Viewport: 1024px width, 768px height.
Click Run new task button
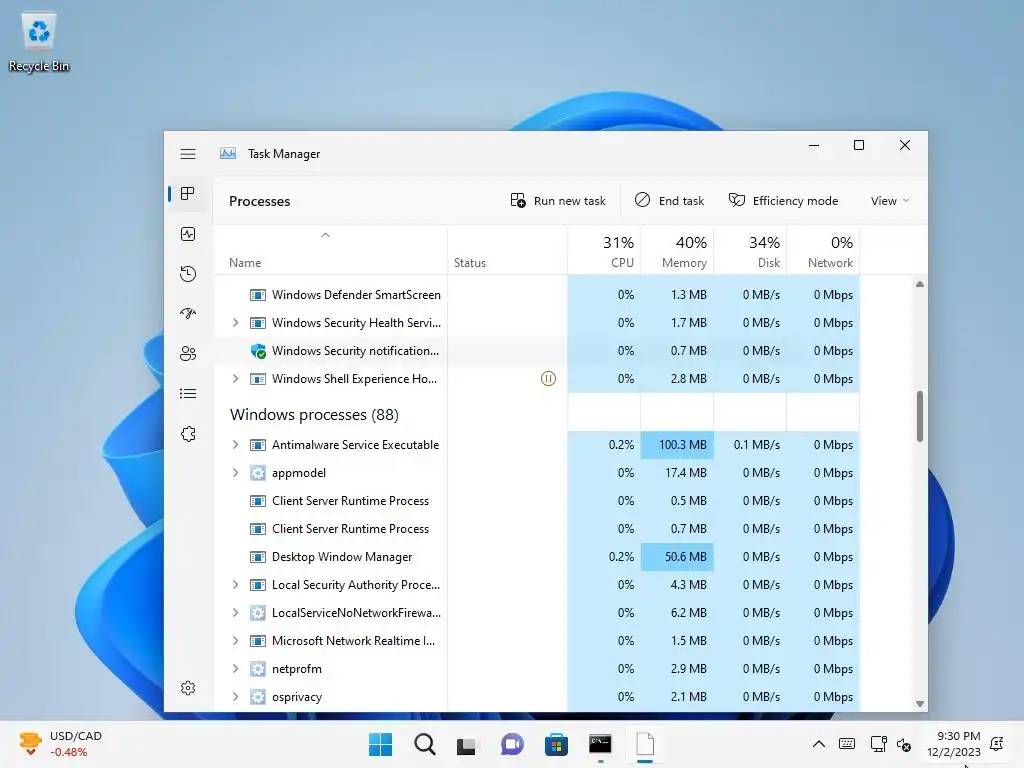tap(558, 201)
